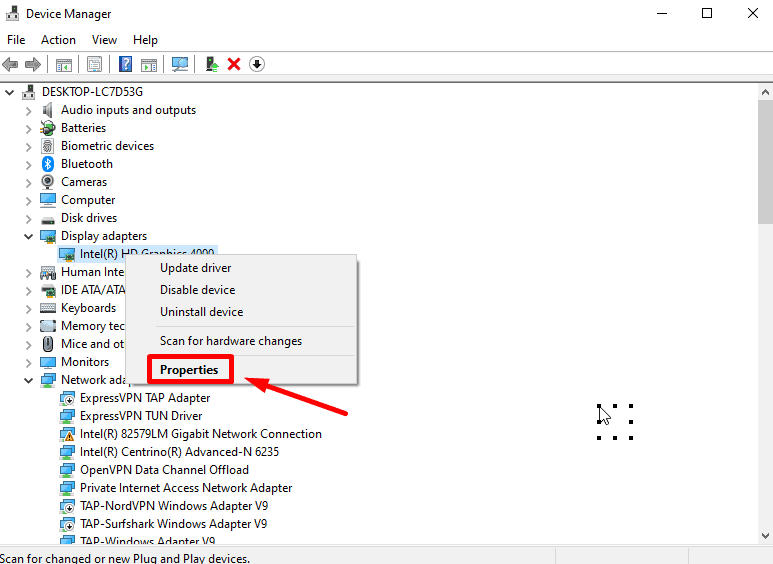Select OpenVPN Data Channel Offload
773x564 pixels.
coord(164,470)
